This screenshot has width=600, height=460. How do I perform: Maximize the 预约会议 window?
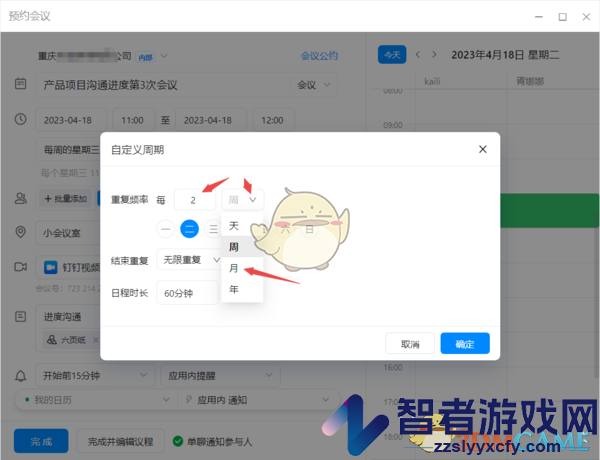pos(562,17)
